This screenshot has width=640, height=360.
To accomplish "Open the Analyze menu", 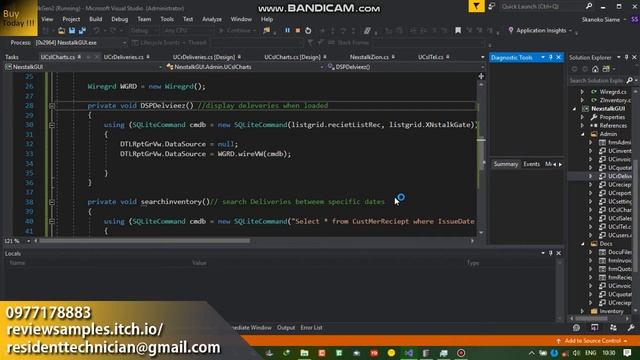I will pyautogui.click(x=212, y=19).
